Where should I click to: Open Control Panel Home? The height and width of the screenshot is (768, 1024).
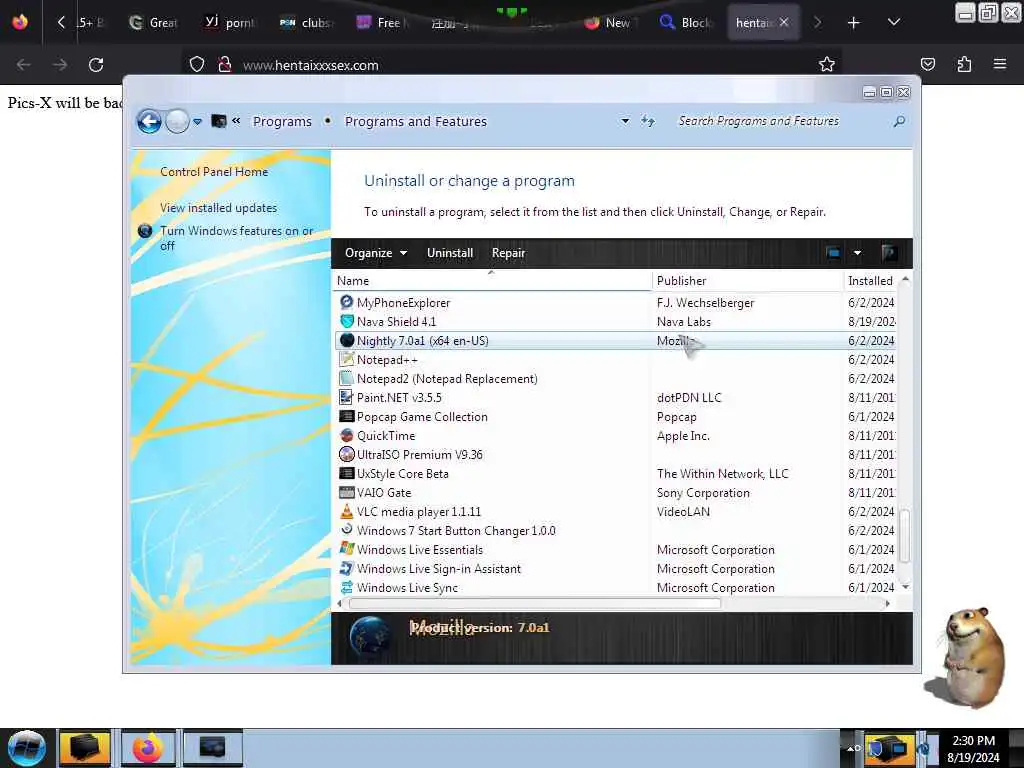coord(214,172)
